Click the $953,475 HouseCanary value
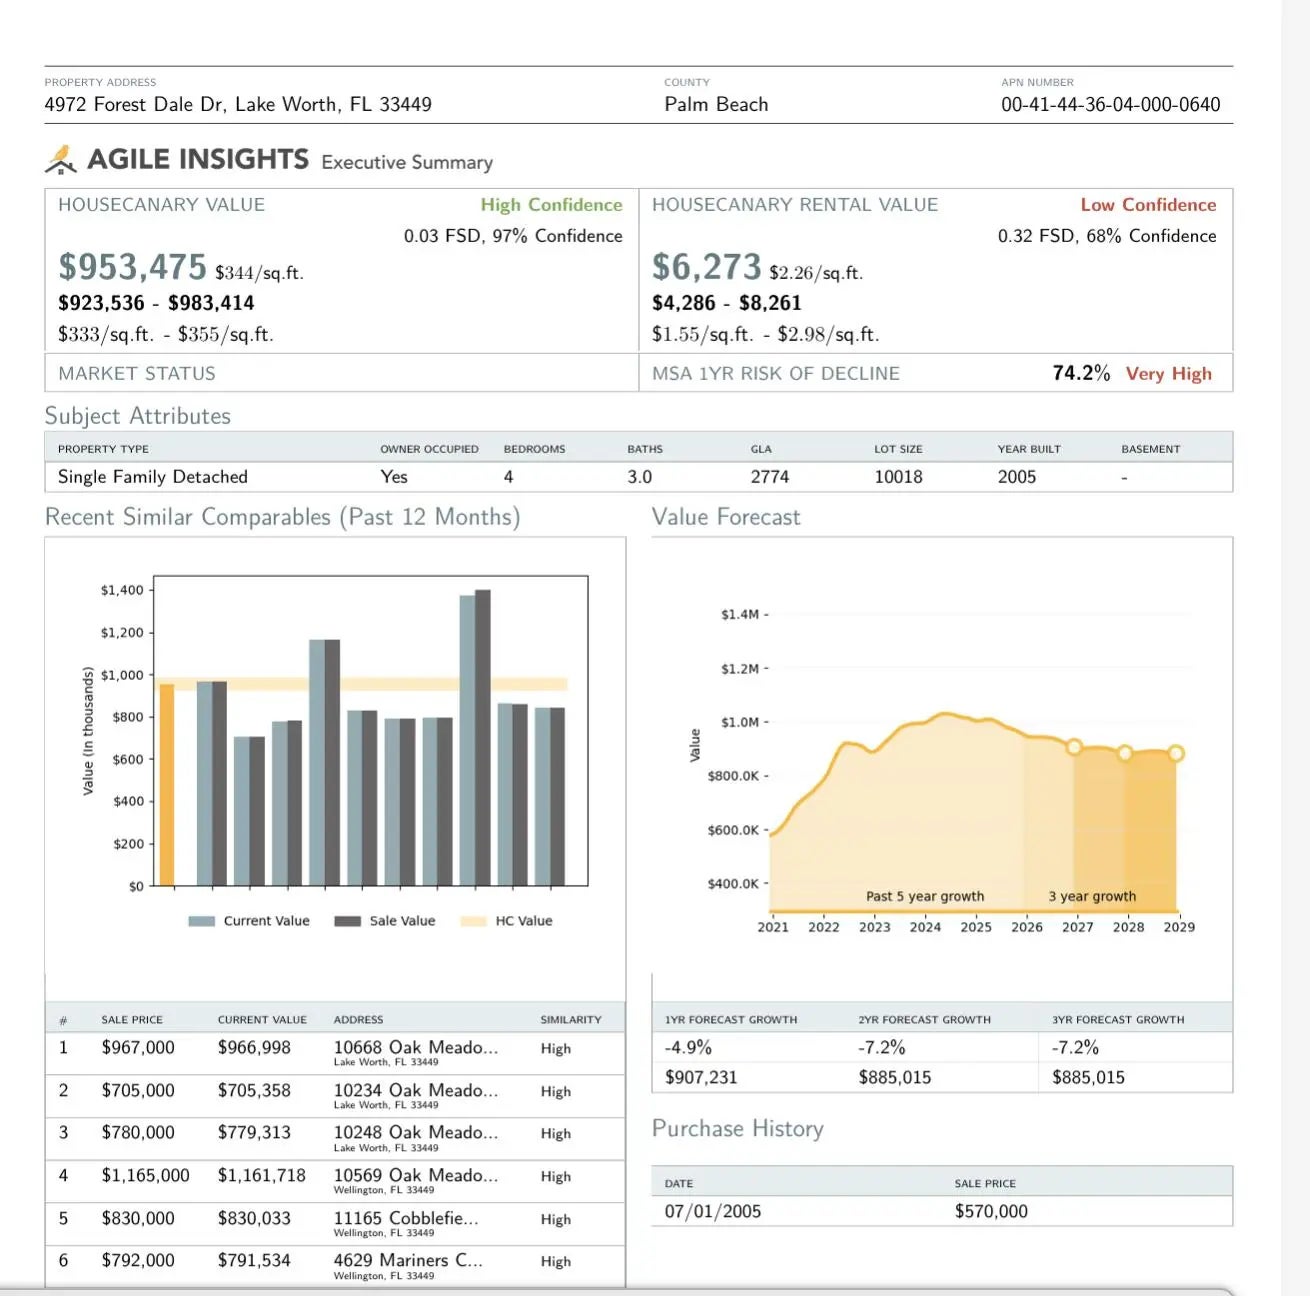This screenshot has width=1310, height=1296. coord(132,267)
